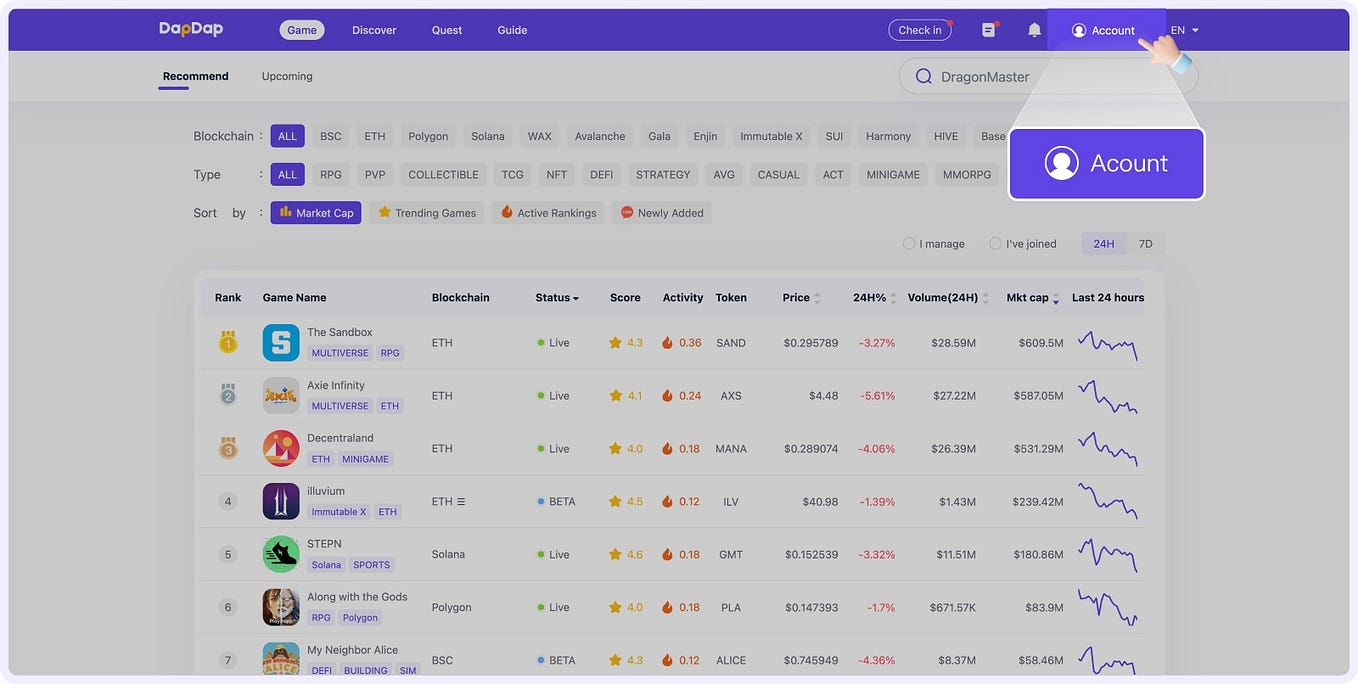1358x684 pixels.
Task: Click the search magnifier icon
Action: (923, 77)
